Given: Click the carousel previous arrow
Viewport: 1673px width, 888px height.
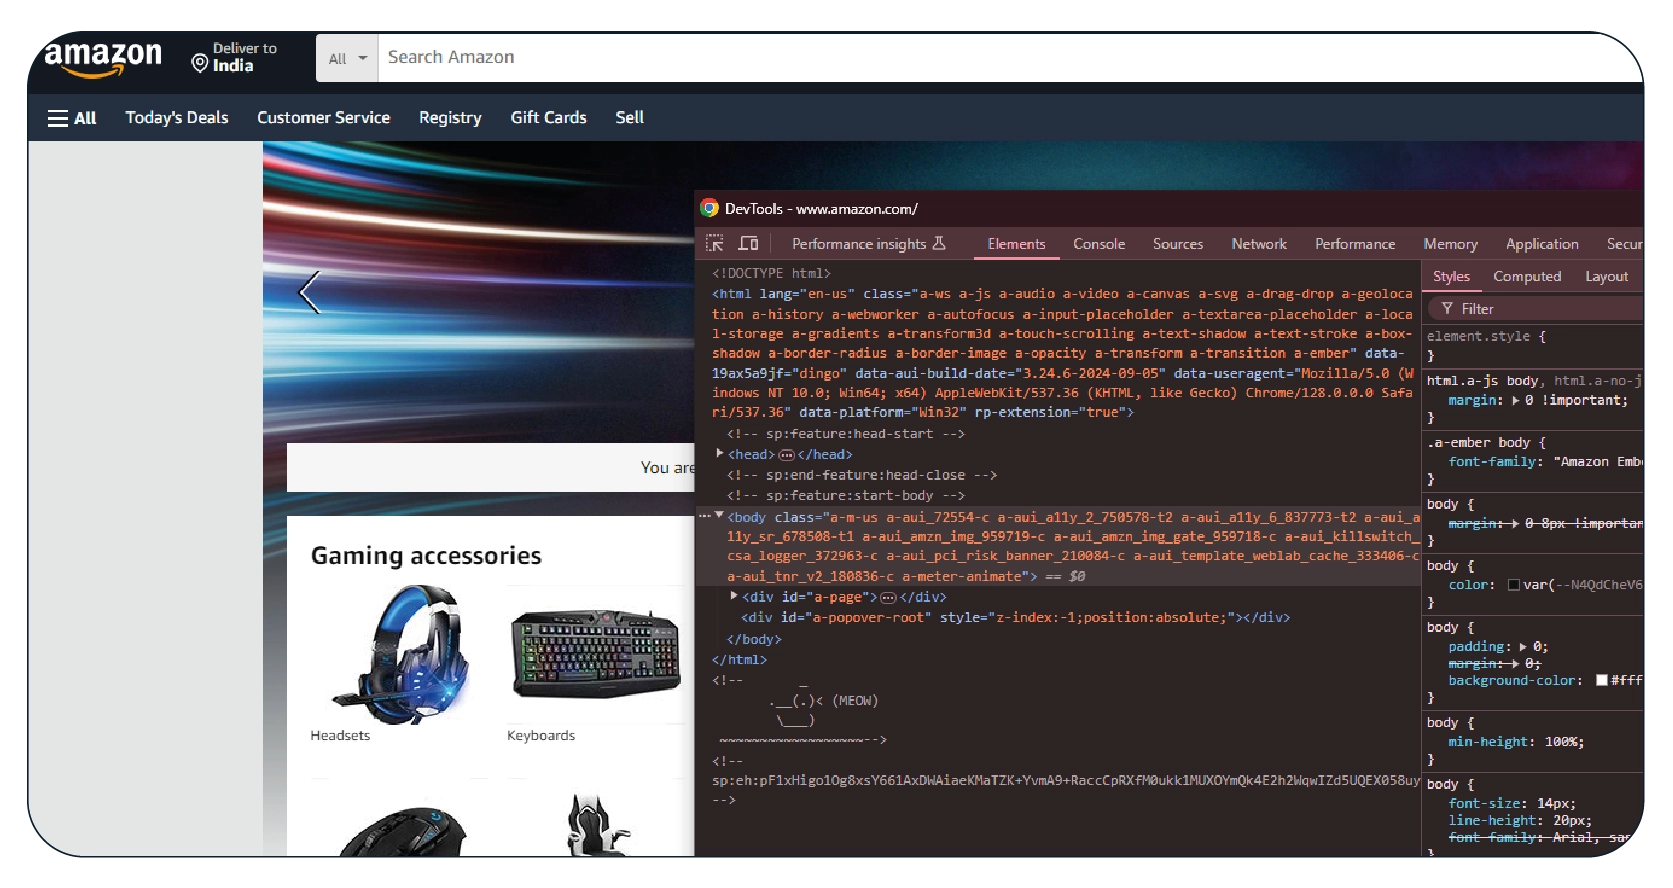Looking at the screenshot, I should click(309, 293).
